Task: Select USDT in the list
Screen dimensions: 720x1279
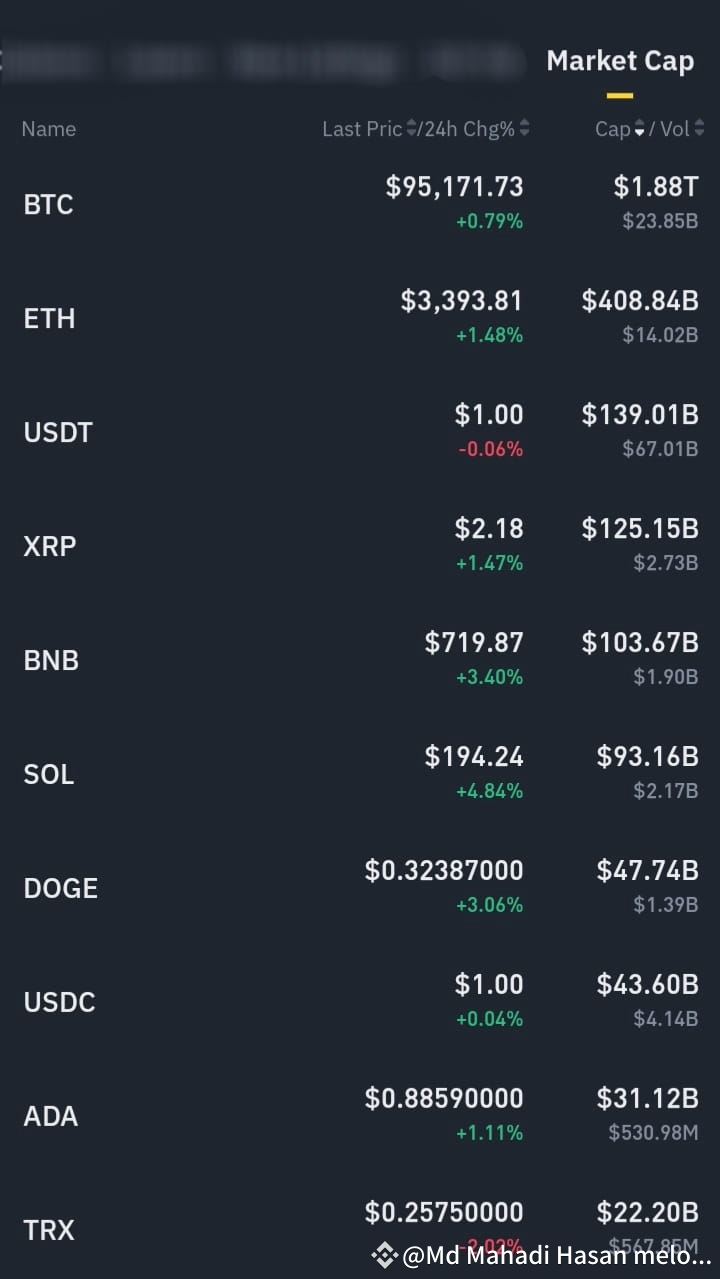Action: [x=360, y=432]
